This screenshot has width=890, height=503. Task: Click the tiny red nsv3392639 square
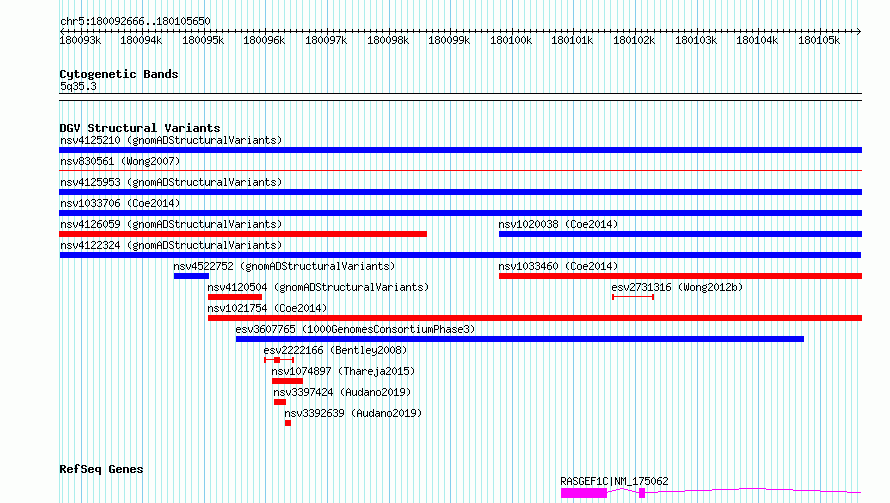point(288,423)
